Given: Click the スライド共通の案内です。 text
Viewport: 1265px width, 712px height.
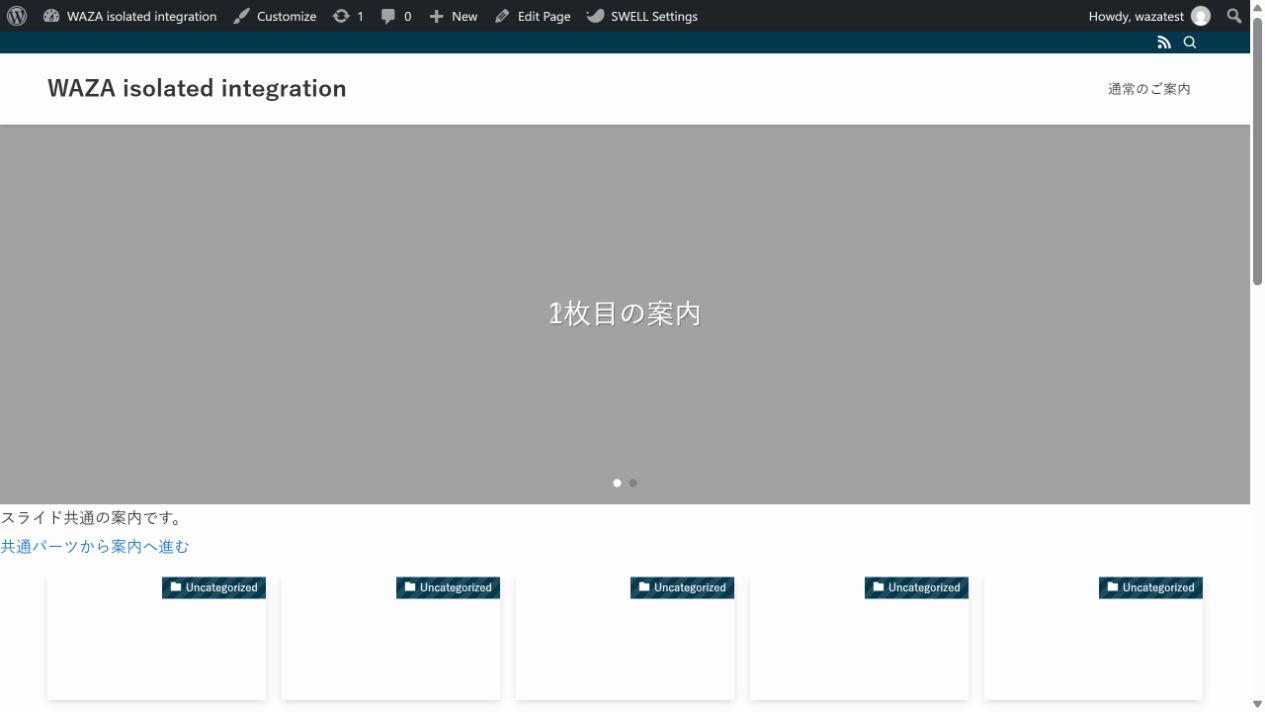Looking at the screenshot, I should (92, 518).
